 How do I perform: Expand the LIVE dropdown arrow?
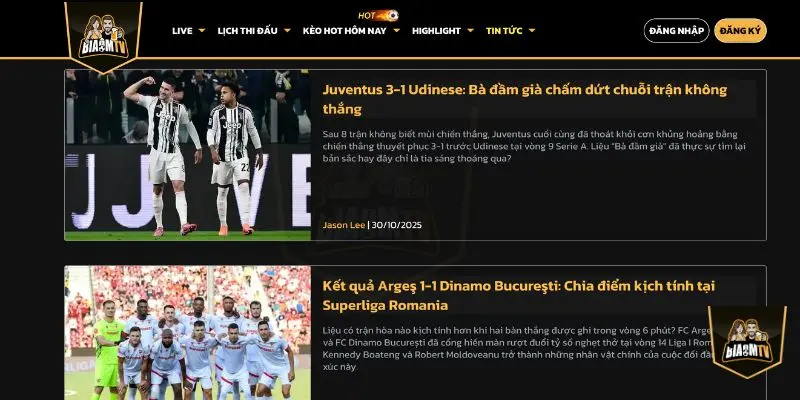click(202, 31)
